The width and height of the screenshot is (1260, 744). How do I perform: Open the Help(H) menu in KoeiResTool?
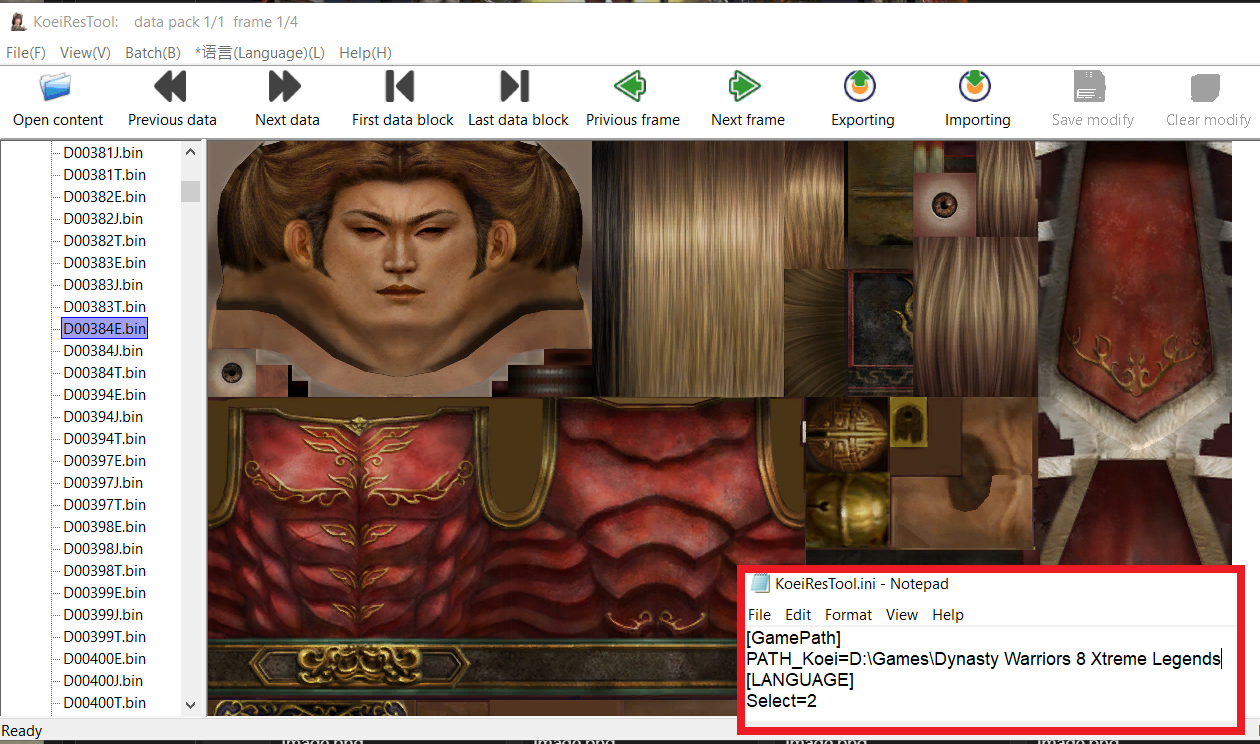[x=365, y=52]
